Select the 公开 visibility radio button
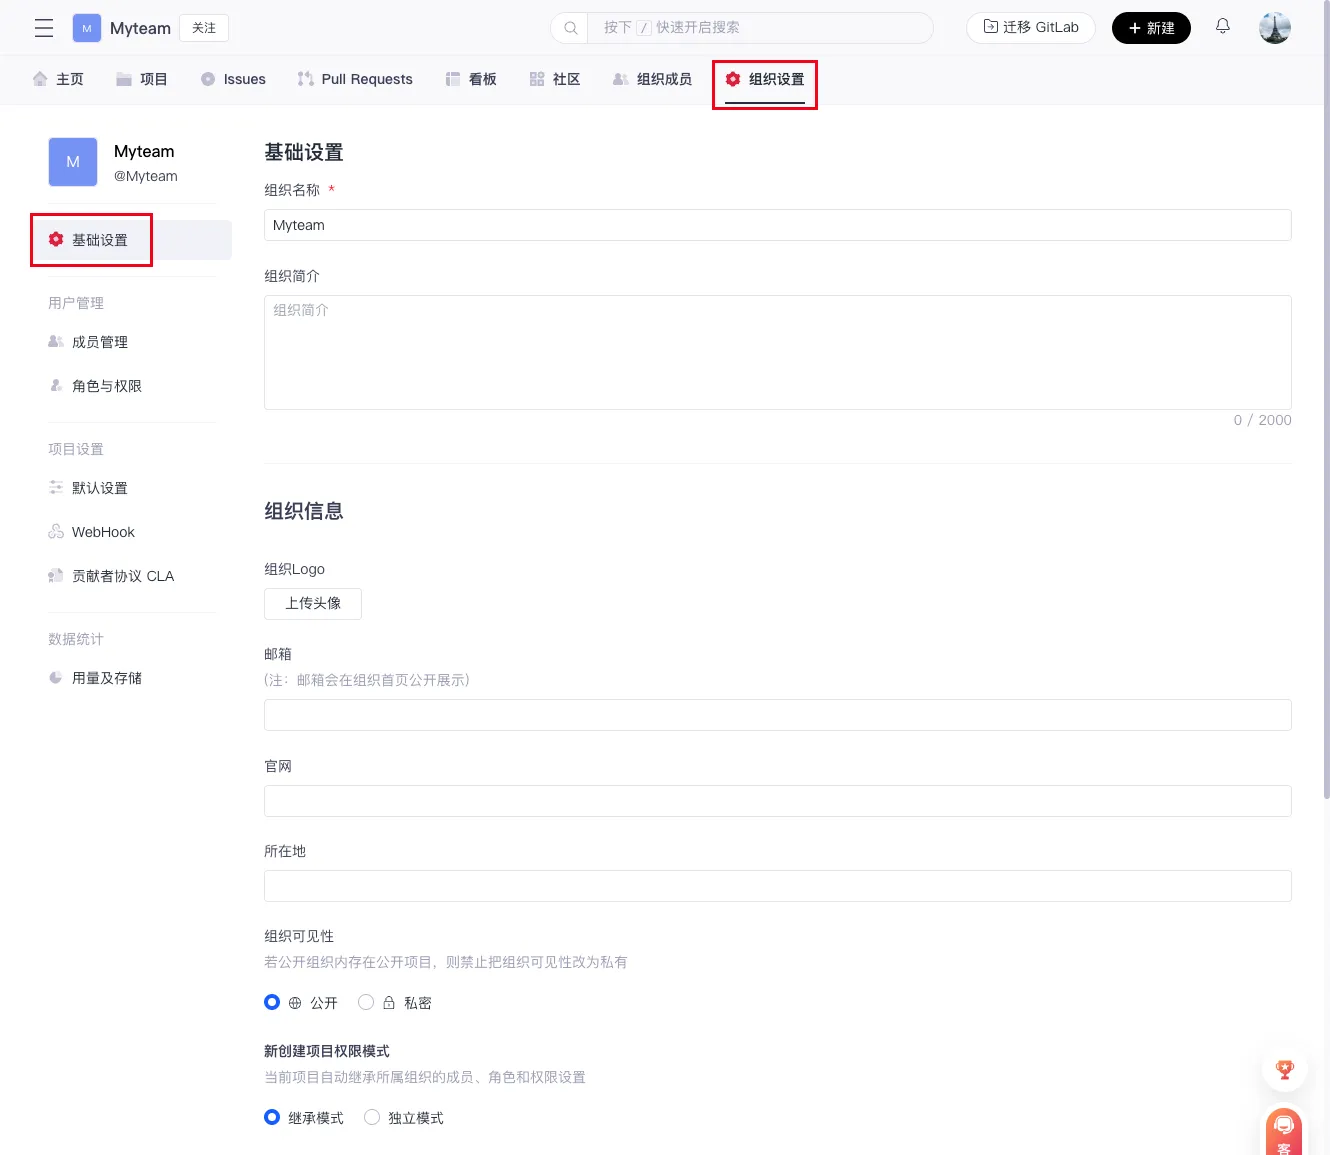1330x1155 pixels. click(x=272, y=1002)
